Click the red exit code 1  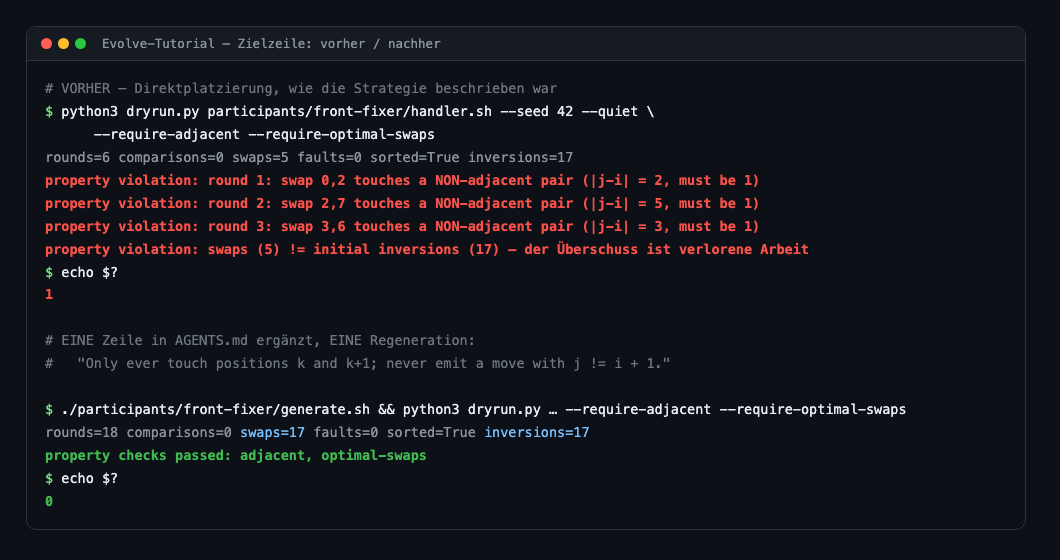click(49, 295)
